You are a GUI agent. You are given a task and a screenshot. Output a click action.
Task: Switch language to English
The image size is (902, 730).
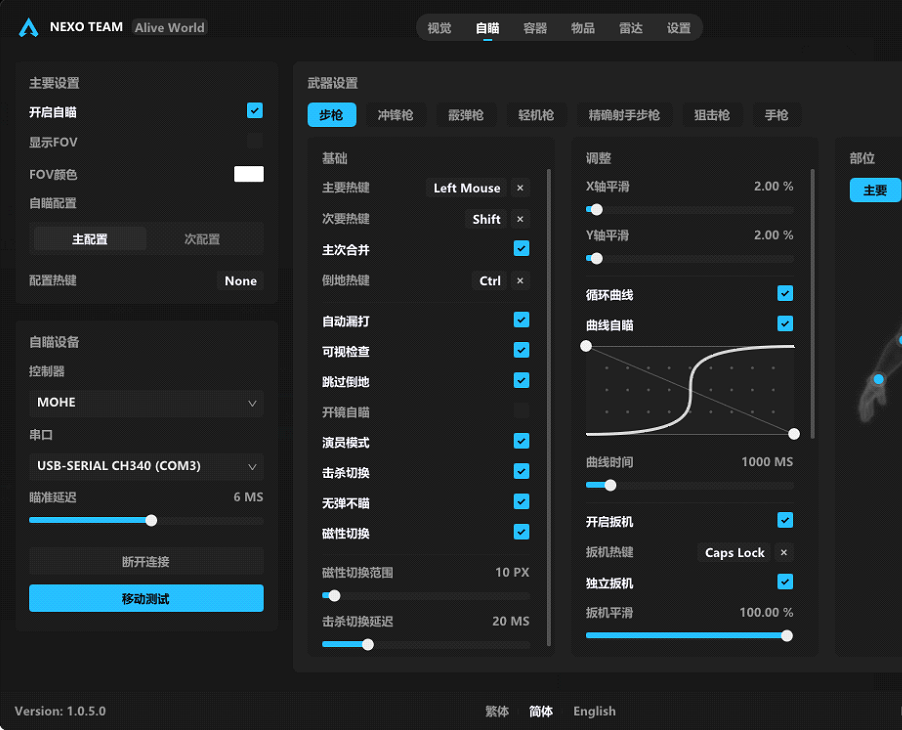coord(594,711)
